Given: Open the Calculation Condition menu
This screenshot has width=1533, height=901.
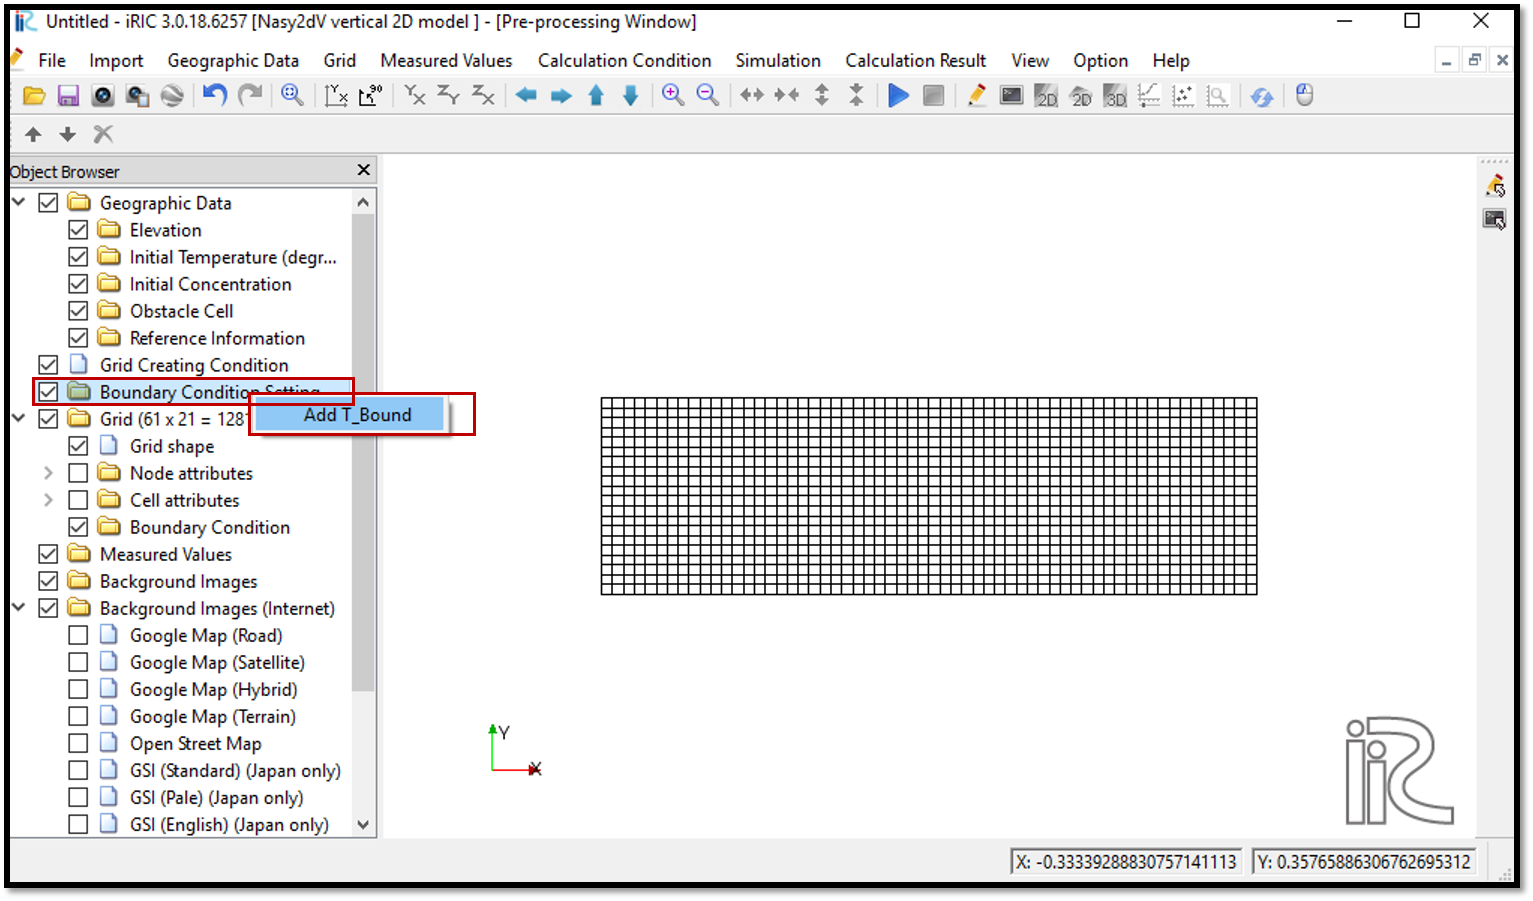Looking at the screenshot, I should (x=625, y=61).
